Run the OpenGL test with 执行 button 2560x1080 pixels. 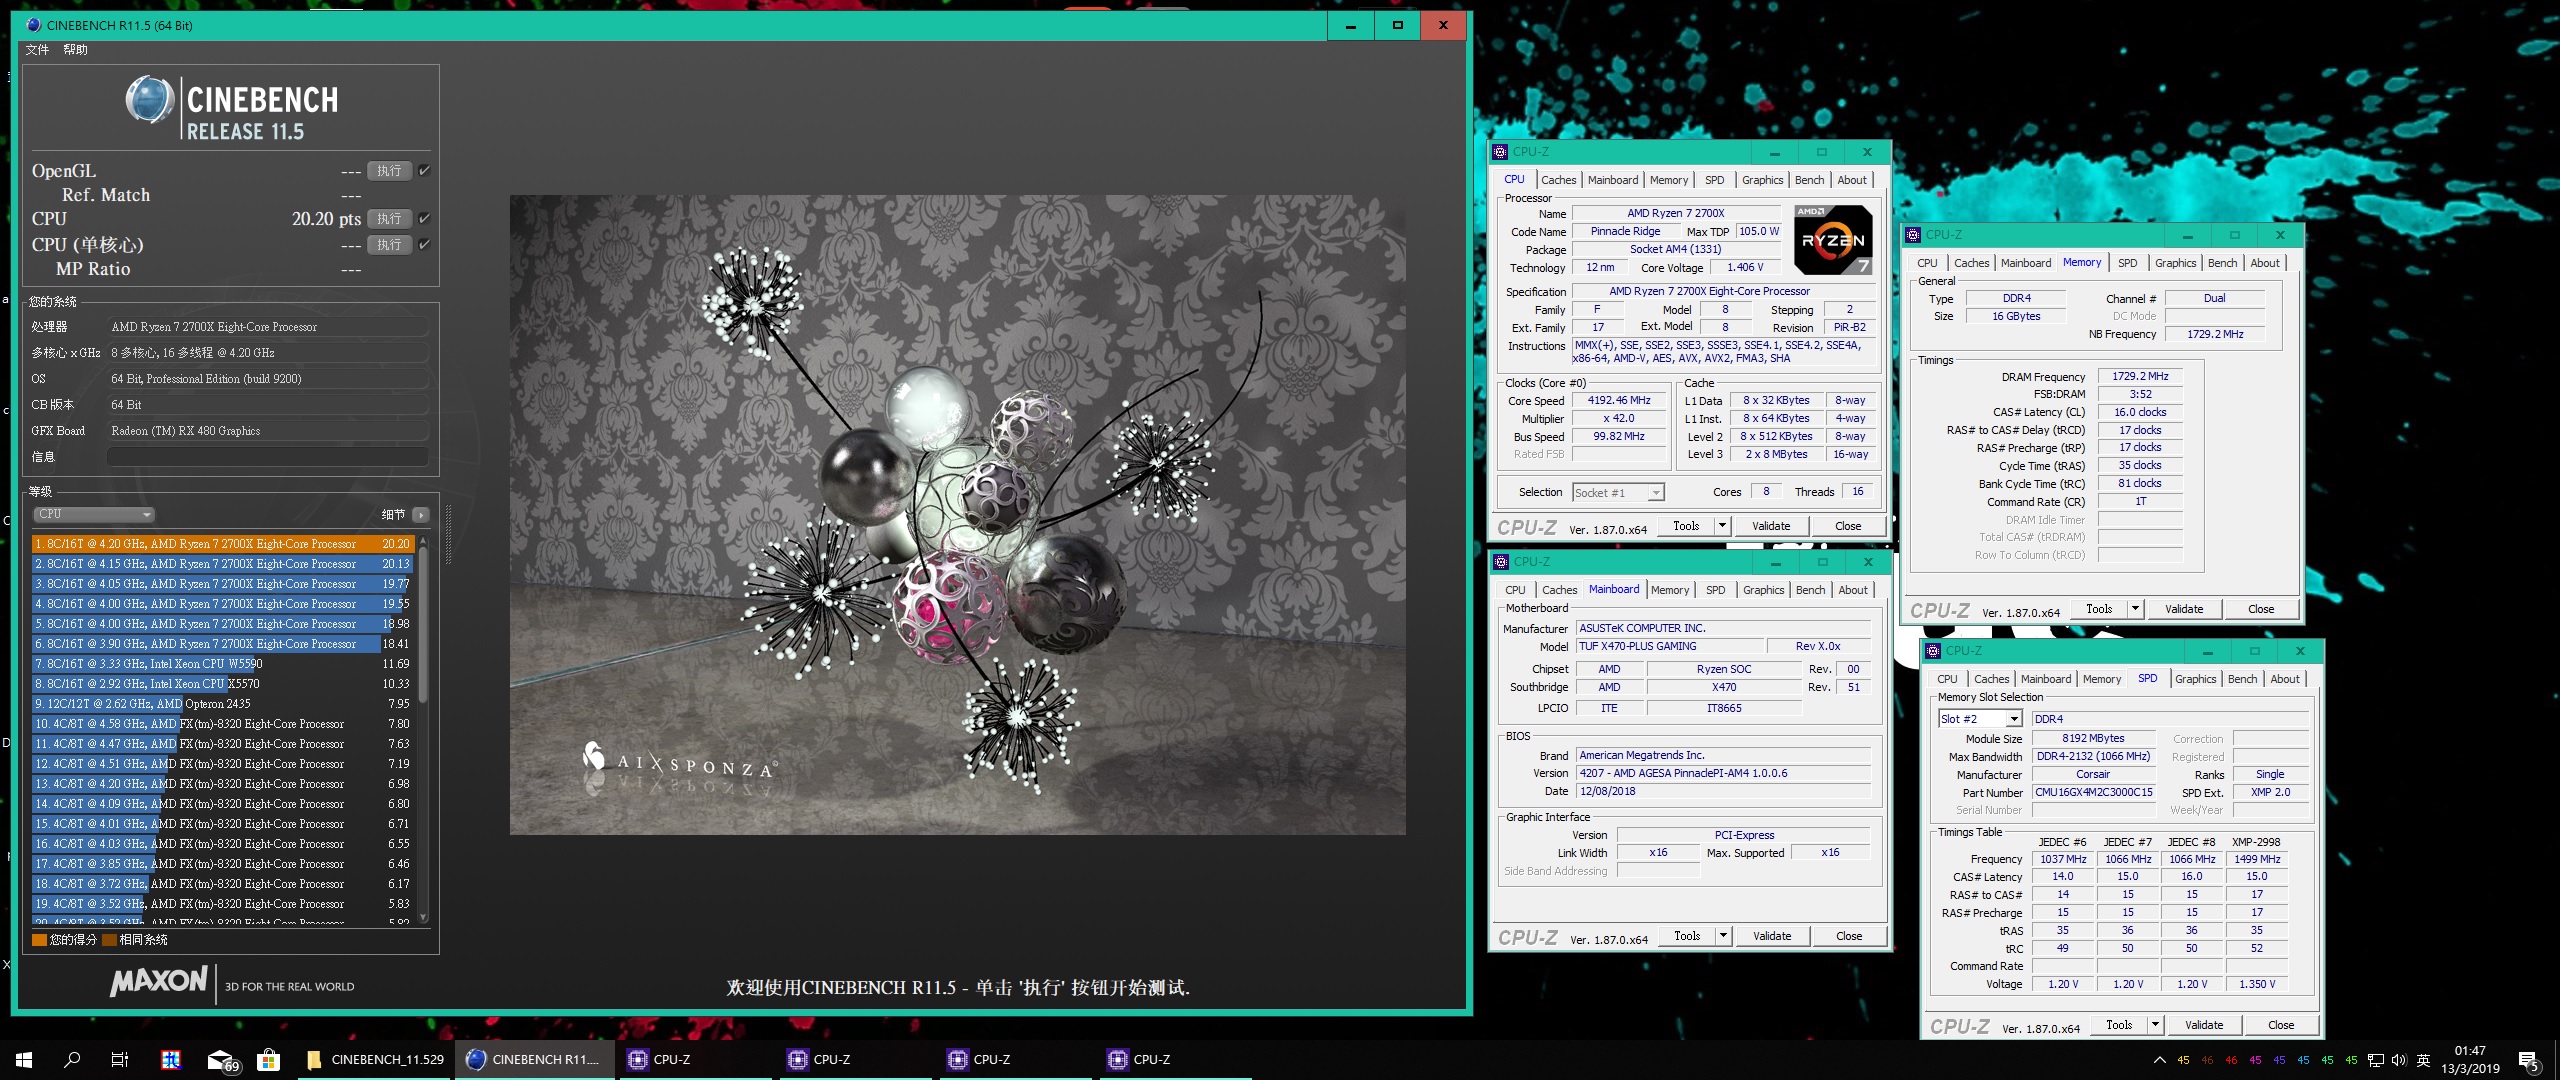[389, 171]
